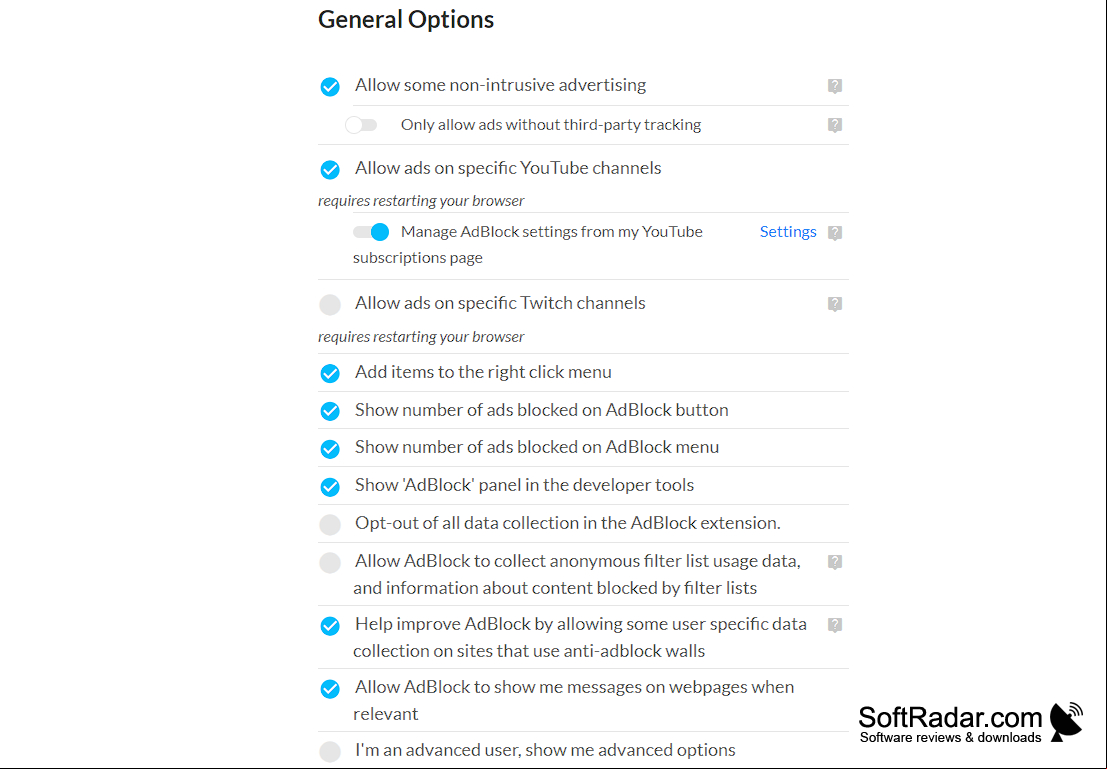This screenshot has width=1107, height=769.
Task: Enable Allow ads on specific Twitch channels
Action: click(x=330, y=304)
